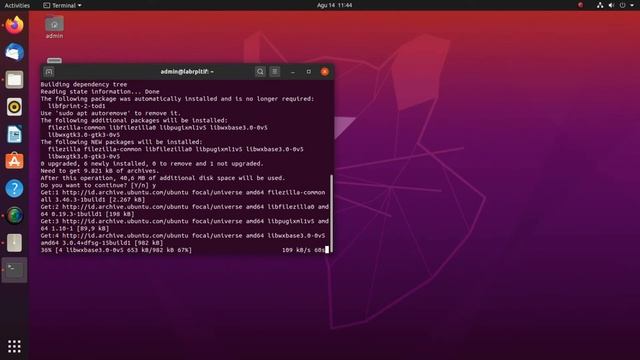Click the light gray app icon above Terminal in dock
Image resolution: width=640 pixels, height=360 pixels.
[x=14, y=243]
